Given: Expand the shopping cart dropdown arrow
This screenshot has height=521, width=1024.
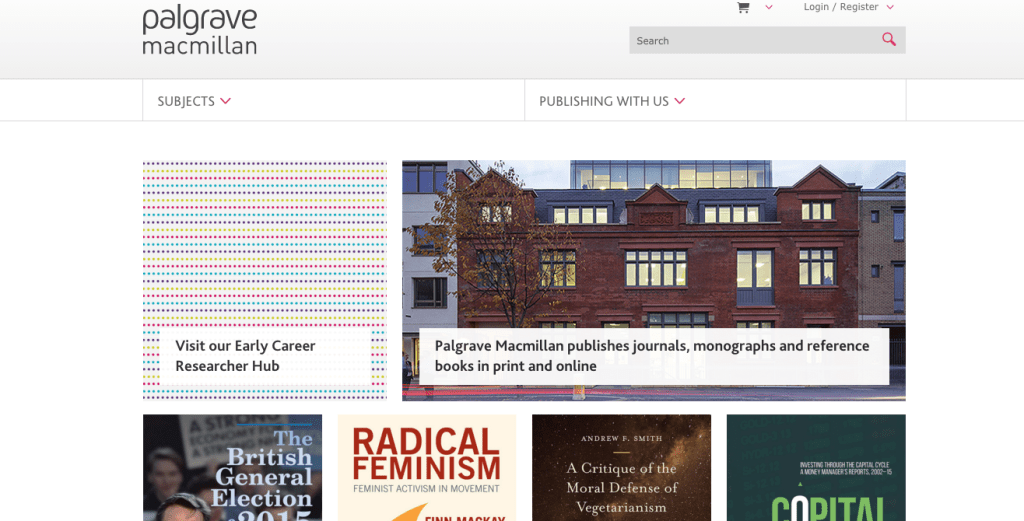Looking at the screenshot, I should 769,7.
